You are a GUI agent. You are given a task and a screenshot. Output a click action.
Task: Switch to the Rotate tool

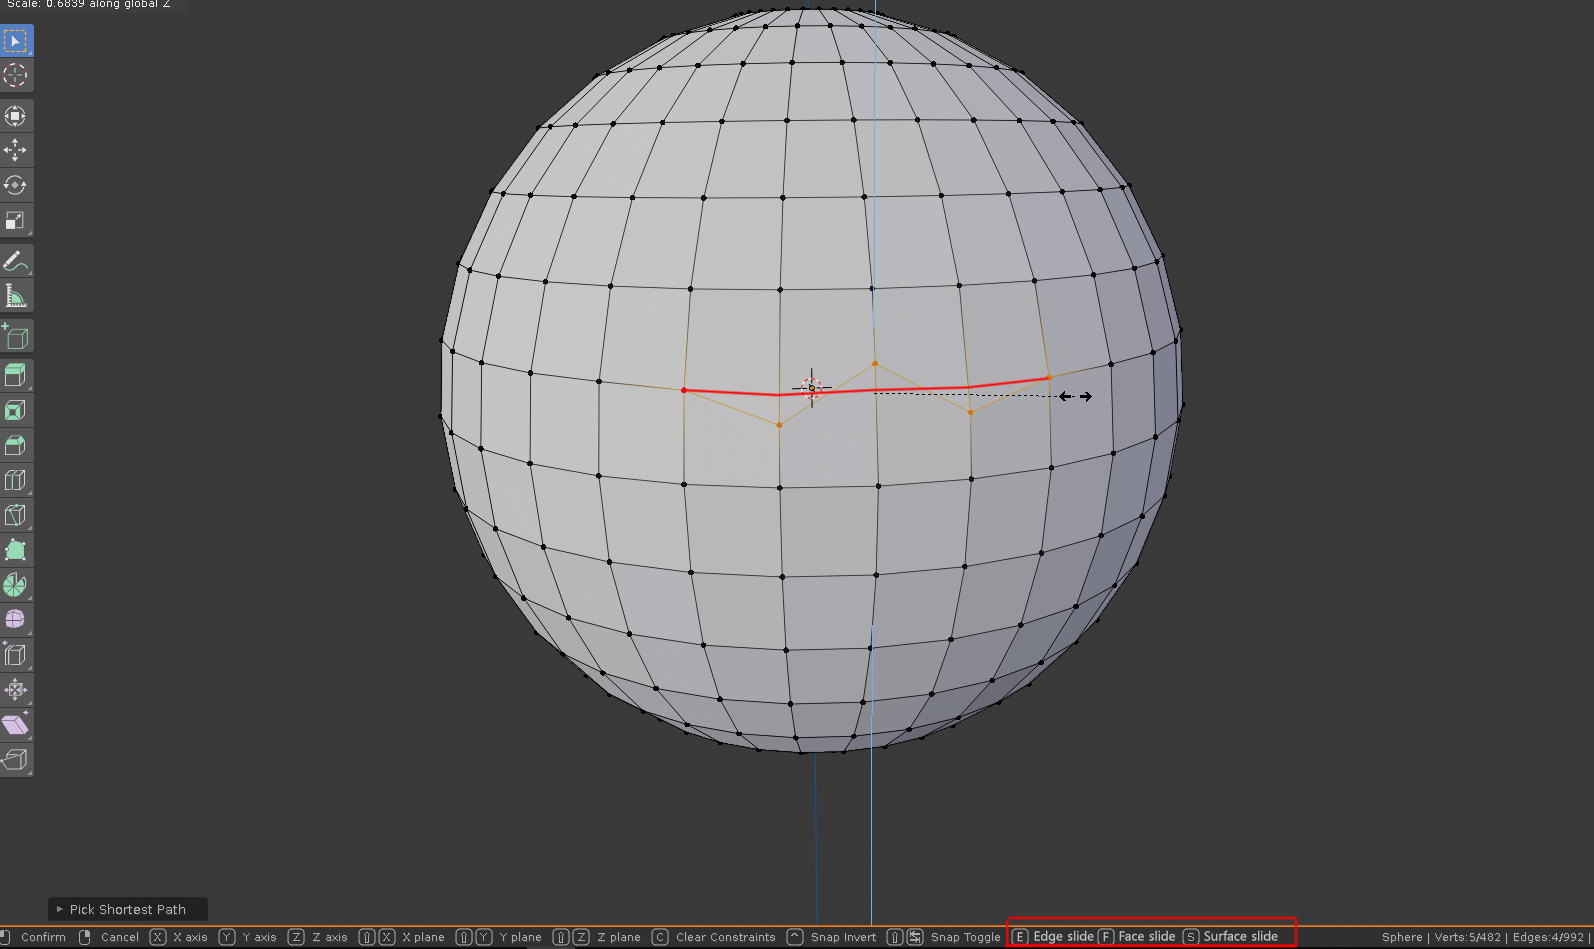tap(16, 186)
